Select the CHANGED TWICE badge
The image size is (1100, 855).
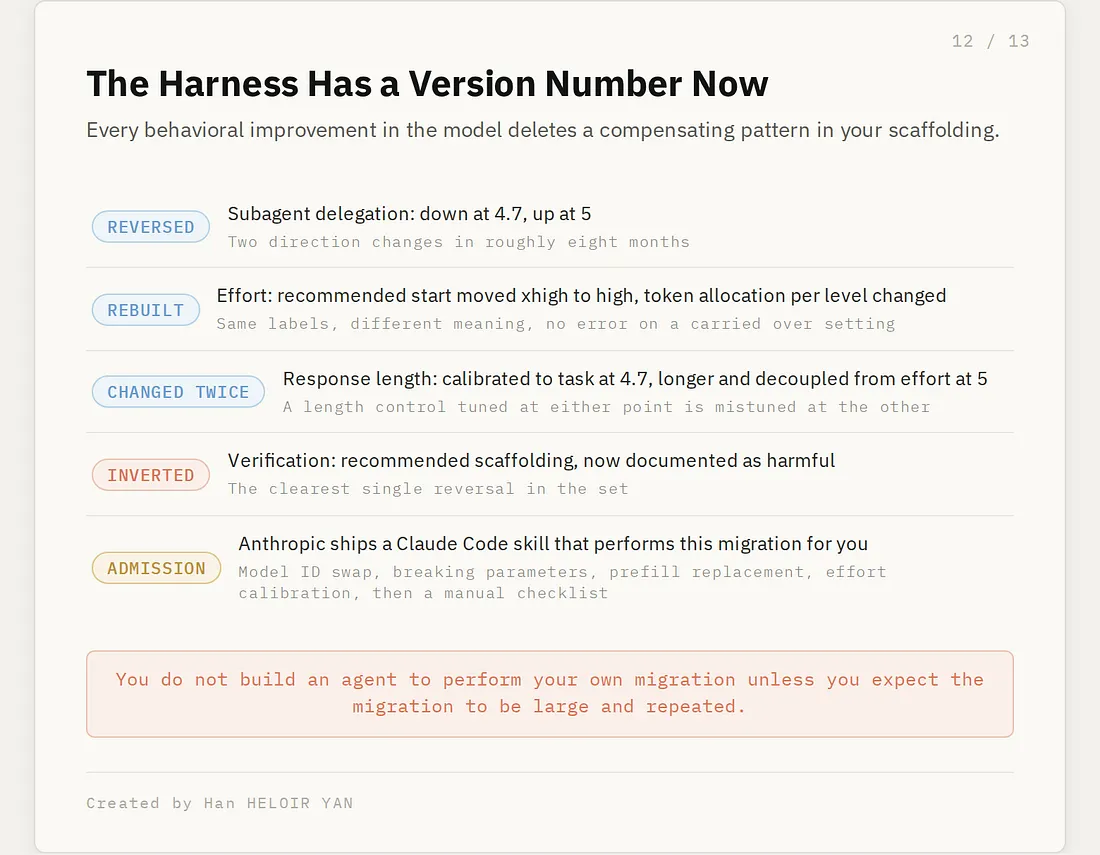(178, 391)
